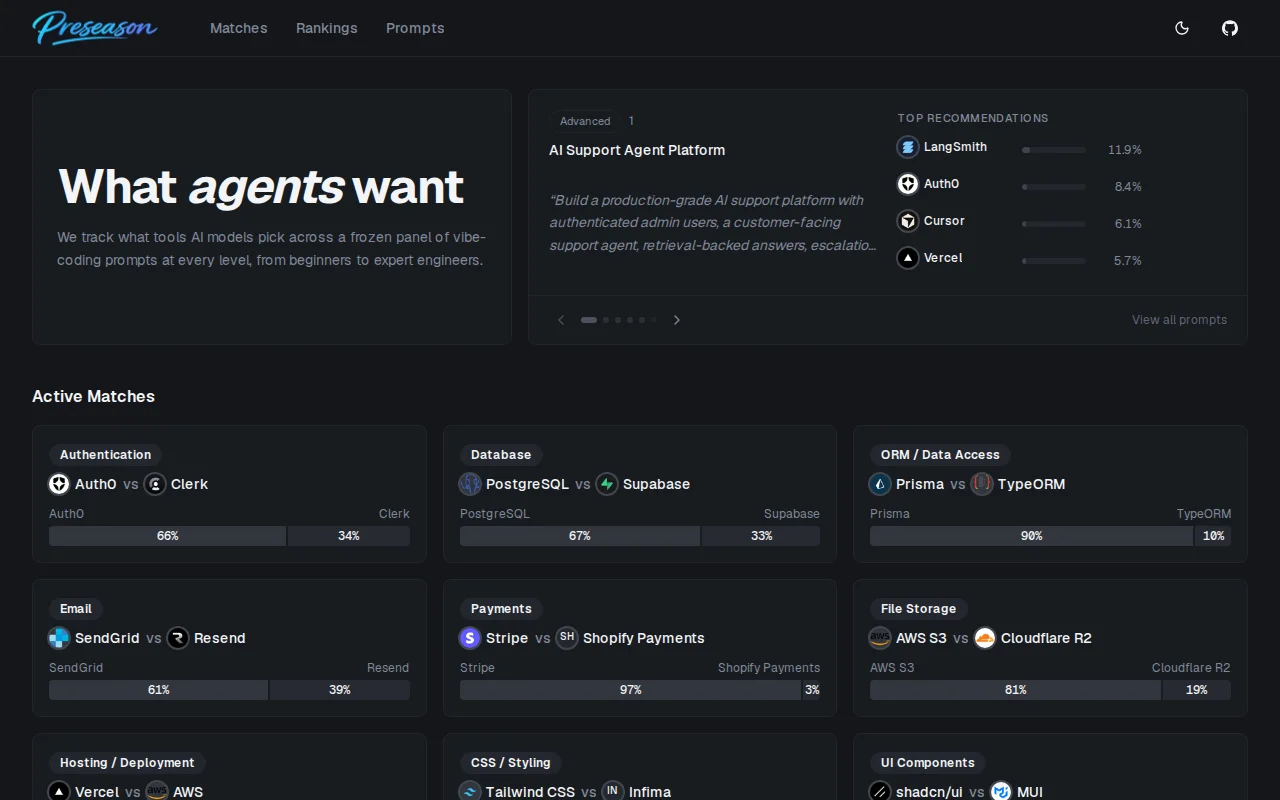Click the Clerk 34% bar segment
This screenshot has width=1280, height=800.
[x=349, y=536]
